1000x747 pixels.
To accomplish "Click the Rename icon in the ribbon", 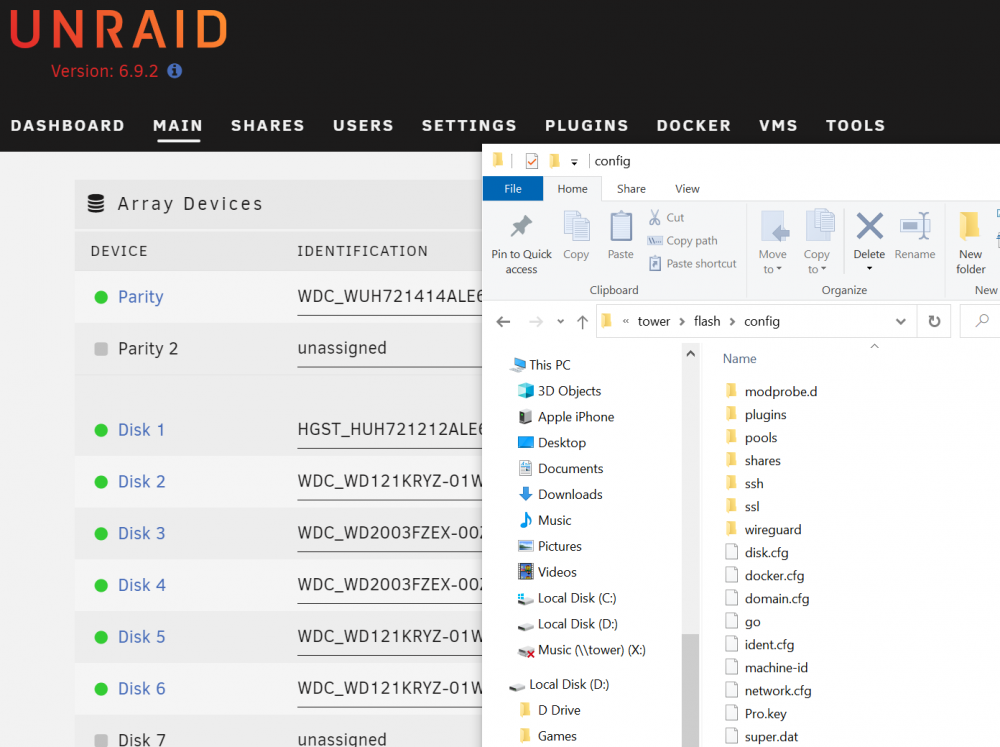I will (x=915, y=226).
